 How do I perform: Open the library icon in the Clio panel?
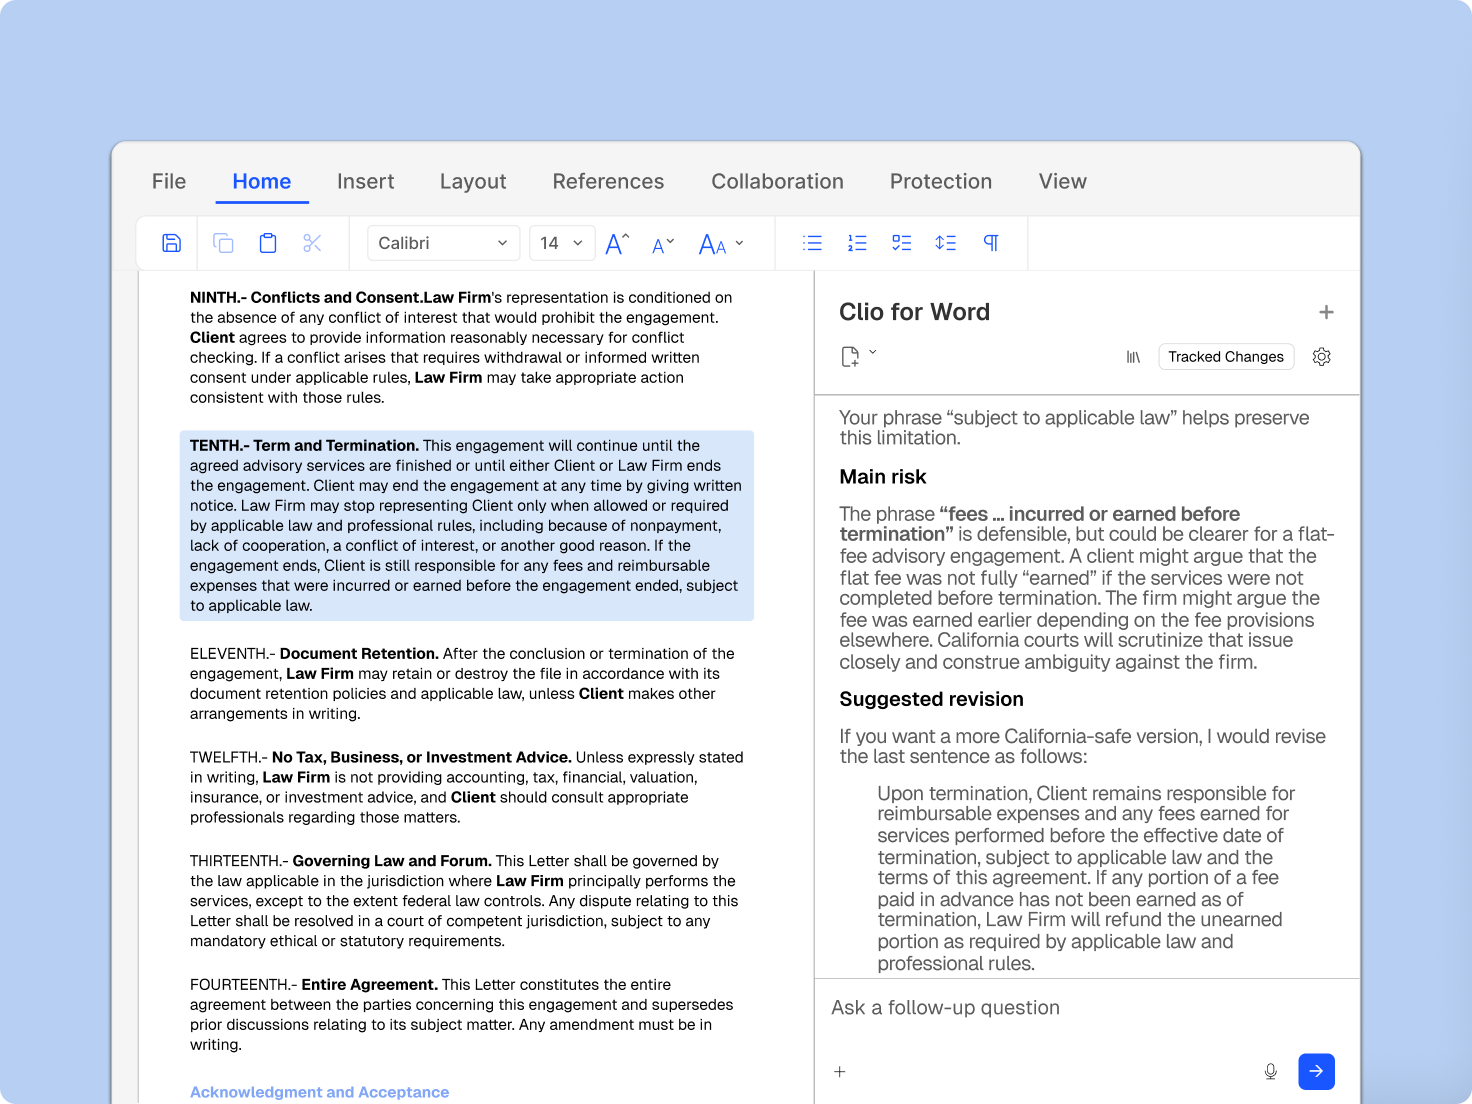[x=1133, y=357]
